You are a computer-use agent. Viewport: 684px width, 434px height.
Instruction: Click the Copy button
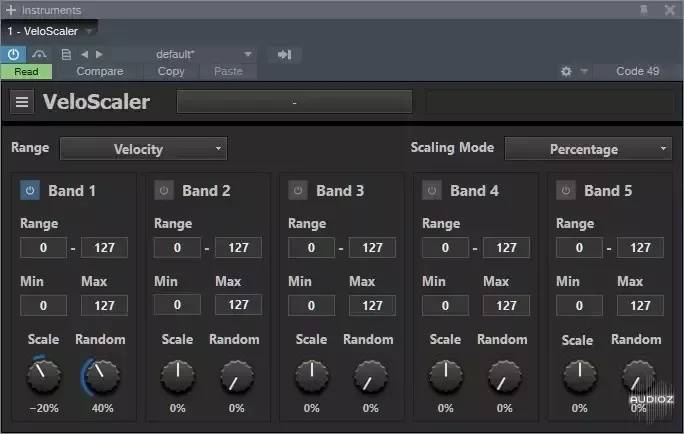171,71
